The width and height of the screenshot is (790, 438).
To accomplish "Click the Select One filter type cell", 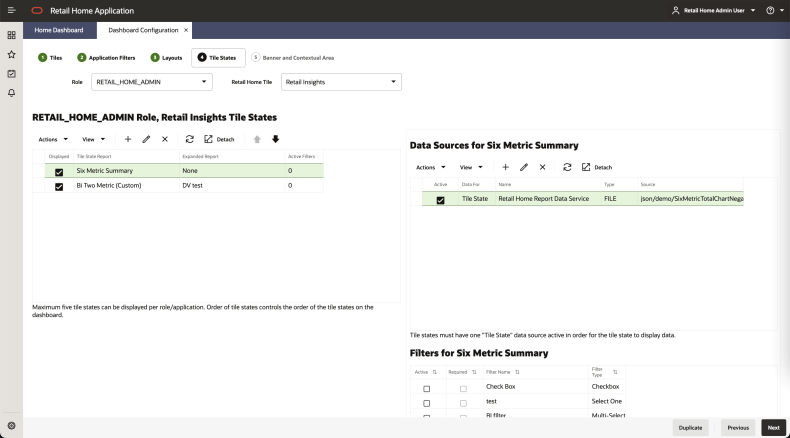I will click(x=607, y=401).
